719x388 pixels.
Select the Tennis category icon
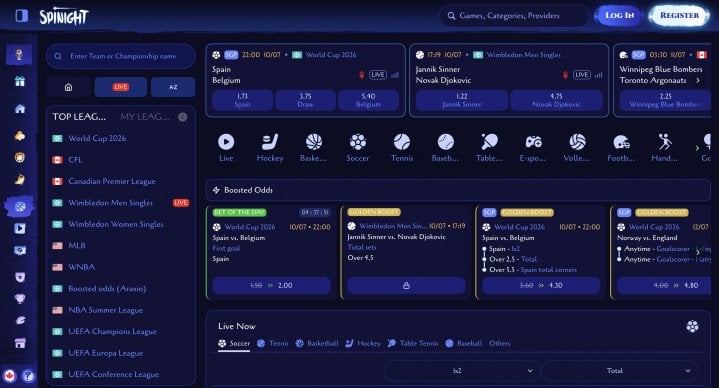(x=402, y=148)
